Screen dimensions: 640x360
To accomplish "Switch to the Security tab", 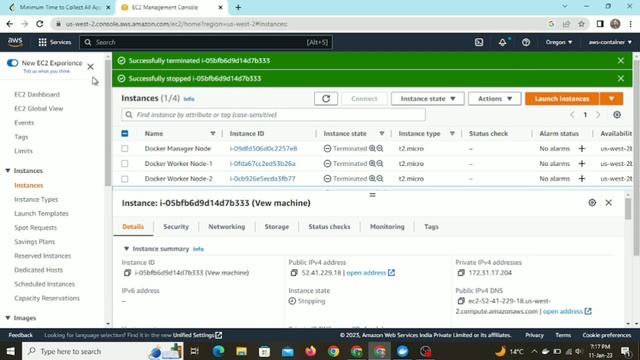I will coord(176,227).
